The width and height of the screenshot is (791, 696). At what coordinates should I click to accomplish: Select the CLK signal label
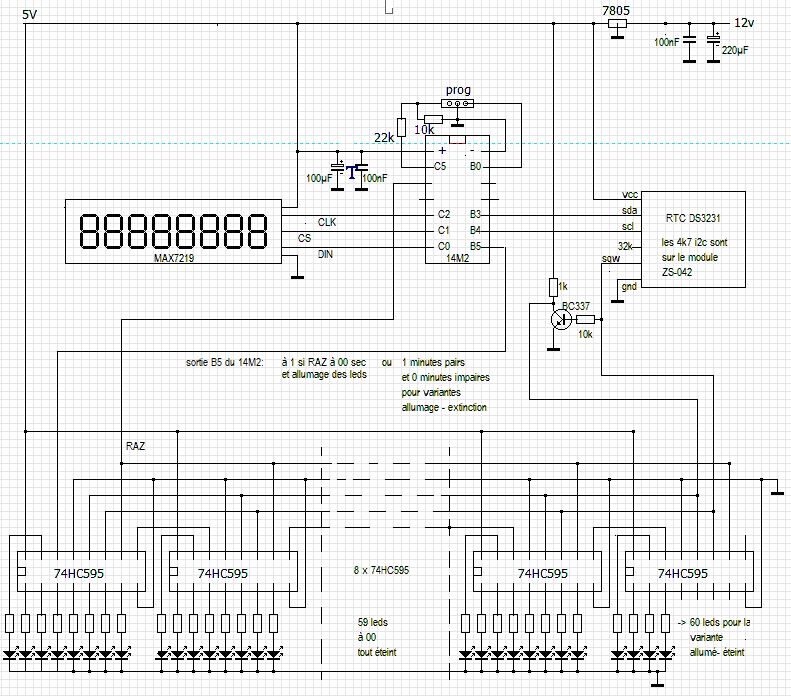click(x=327, y=222)
